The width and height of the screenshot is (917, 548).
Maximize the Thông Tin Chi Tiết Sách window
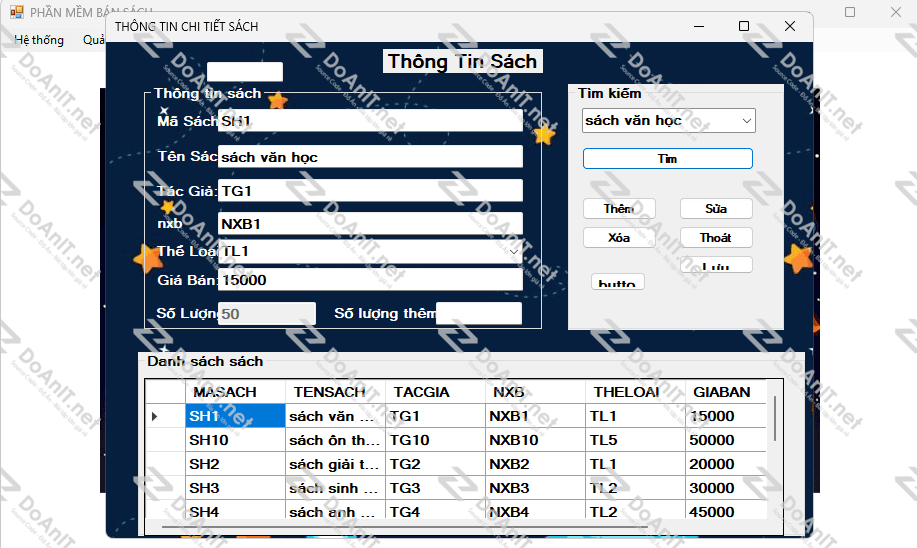[x=744, y=26]
